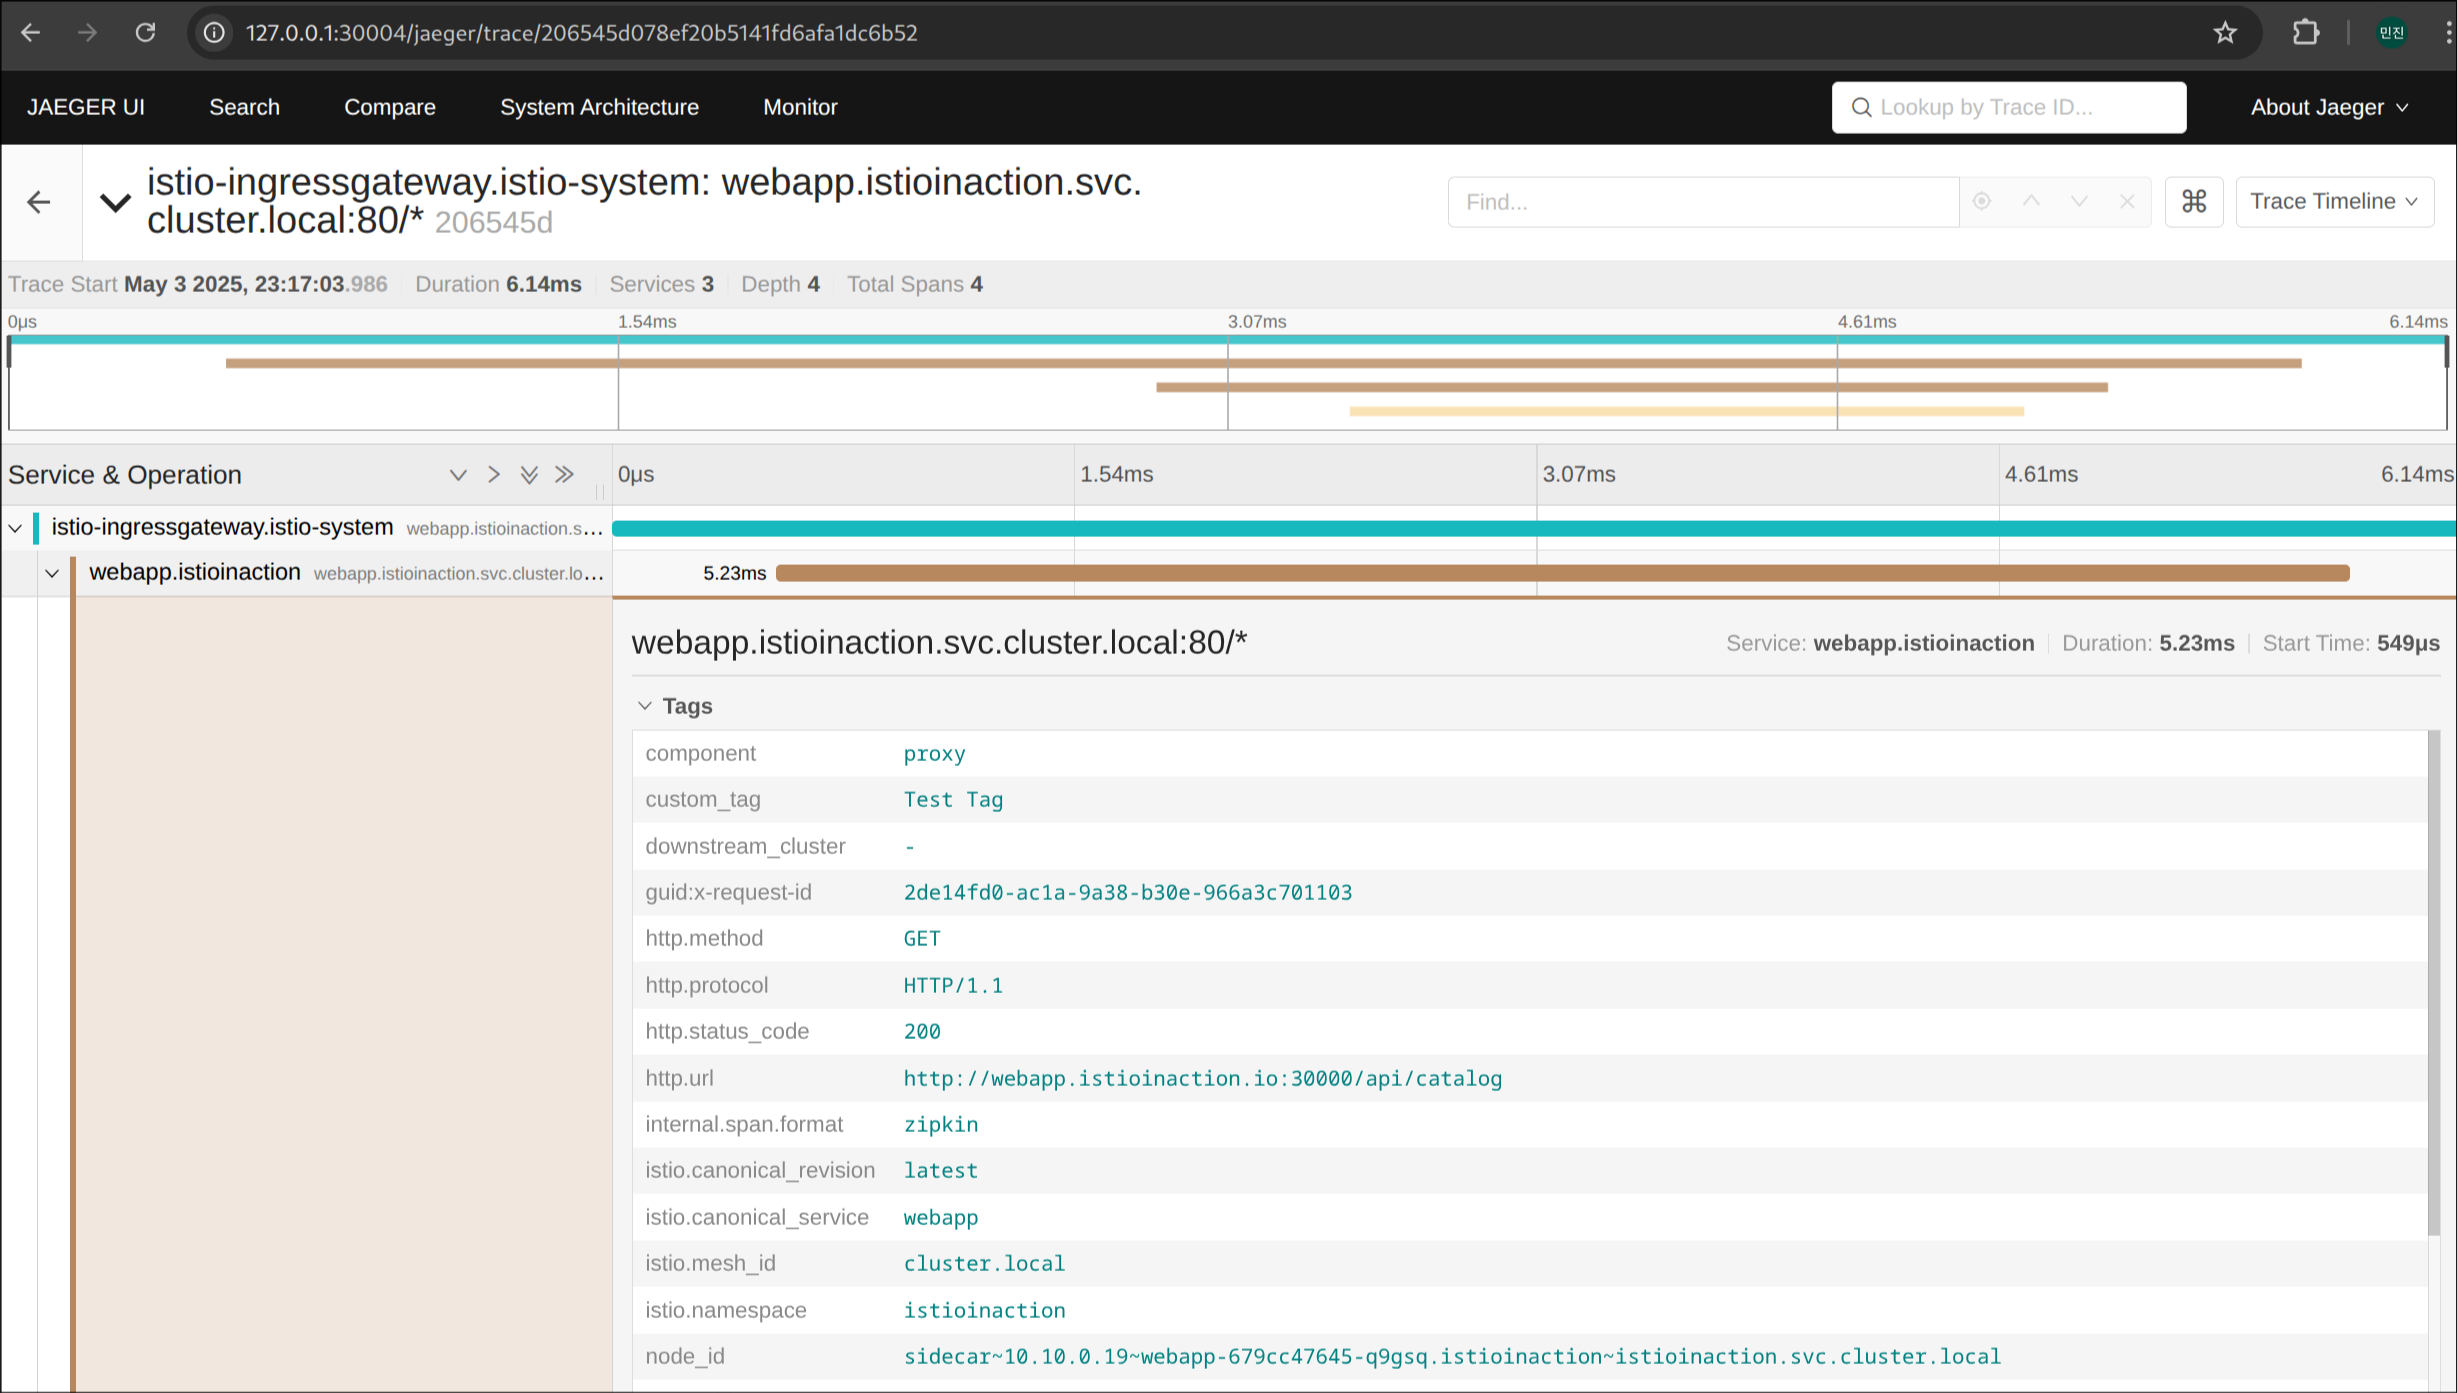Focus the span search locate icon
The image size is (2457, 1393).
pos(1982,201)
